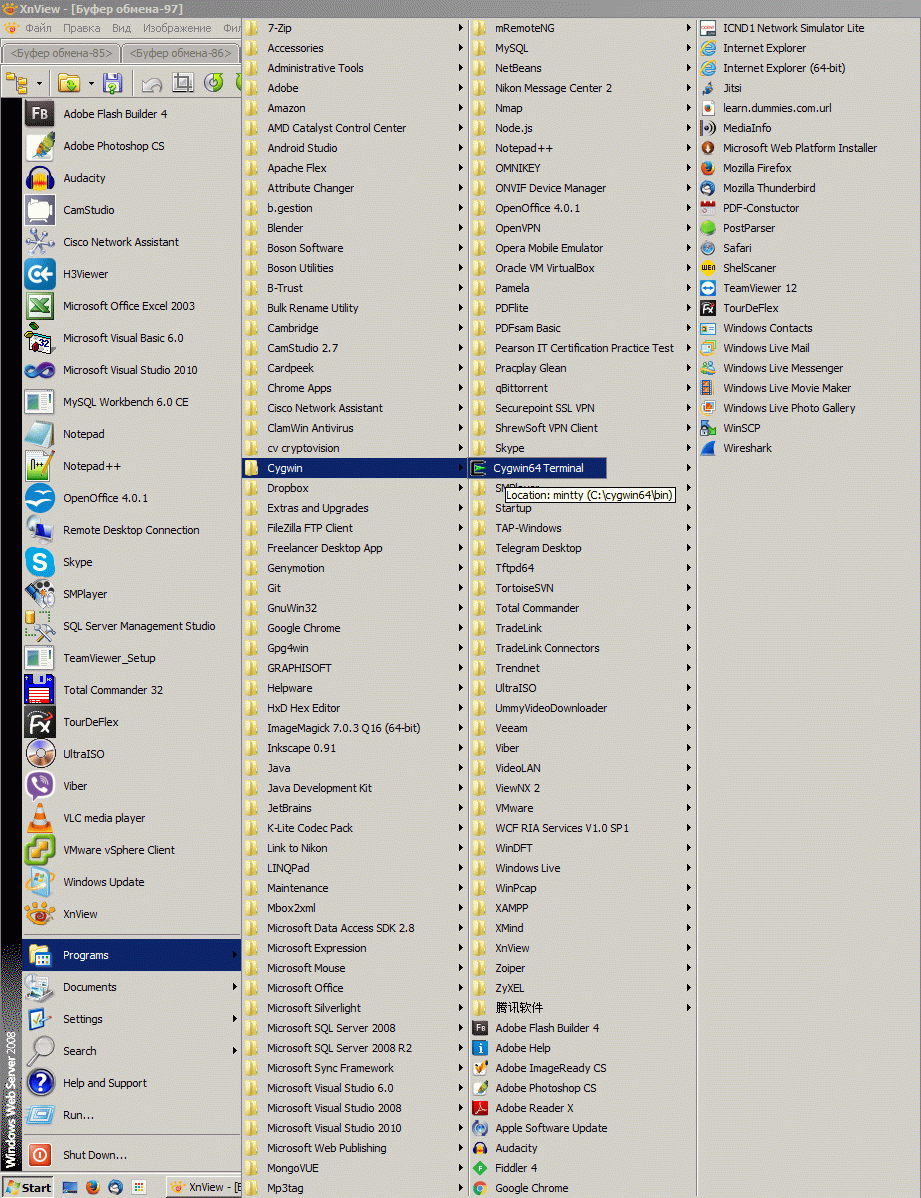The height and width of the screenshot is (1198, 921).
Task: Click XnView taskbar button
Action: tap(204, 1187)
